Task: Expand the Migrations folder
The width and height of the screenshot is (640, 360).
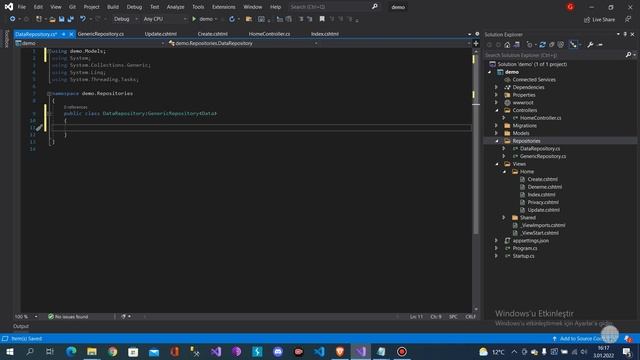Action: (496, 126)
